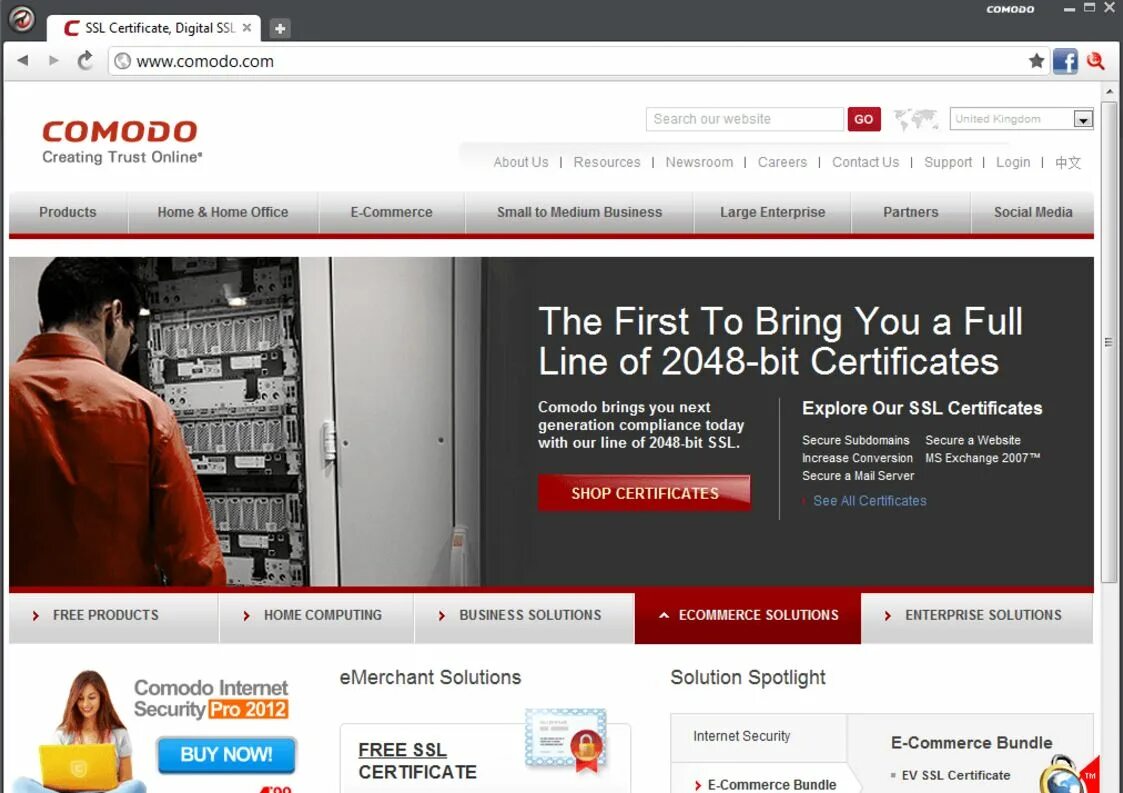Open the Careers link
This screenshot has height=793, width=1123.
point(782,162)
